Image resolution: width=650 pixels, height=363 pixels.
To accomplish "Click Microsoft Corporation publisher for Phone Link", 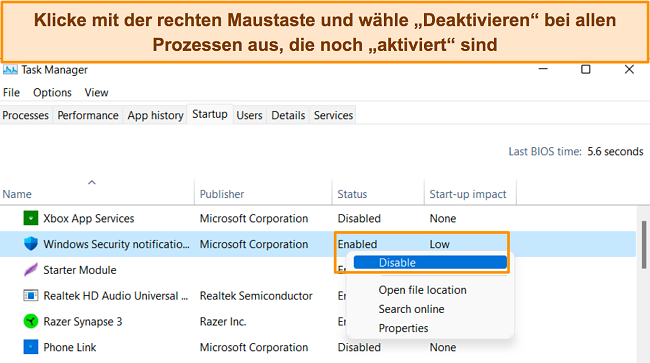I will [254, 347].
